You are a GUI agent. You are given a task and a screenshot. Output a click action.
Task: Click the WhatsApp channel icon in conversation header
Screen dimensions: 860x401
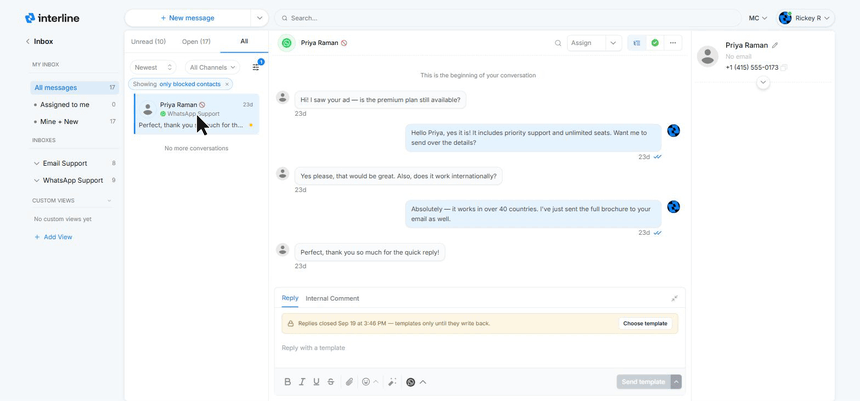[286, 43]
